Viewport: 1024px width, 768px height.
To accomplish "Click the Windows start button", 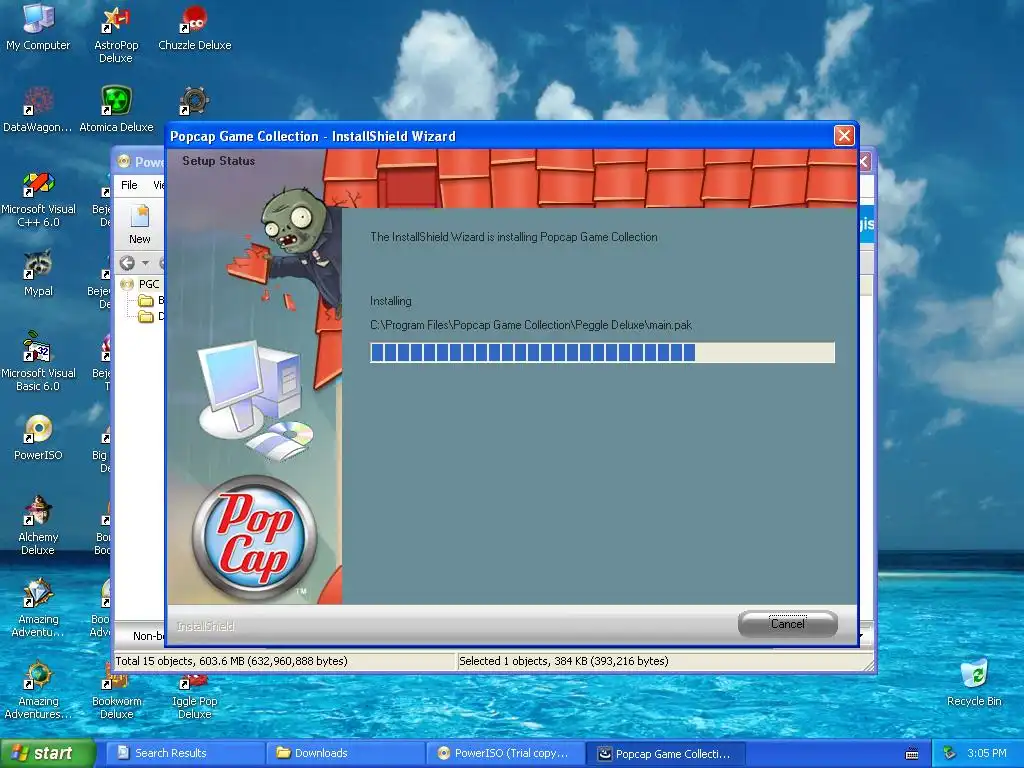I will [x=47, y=753].
